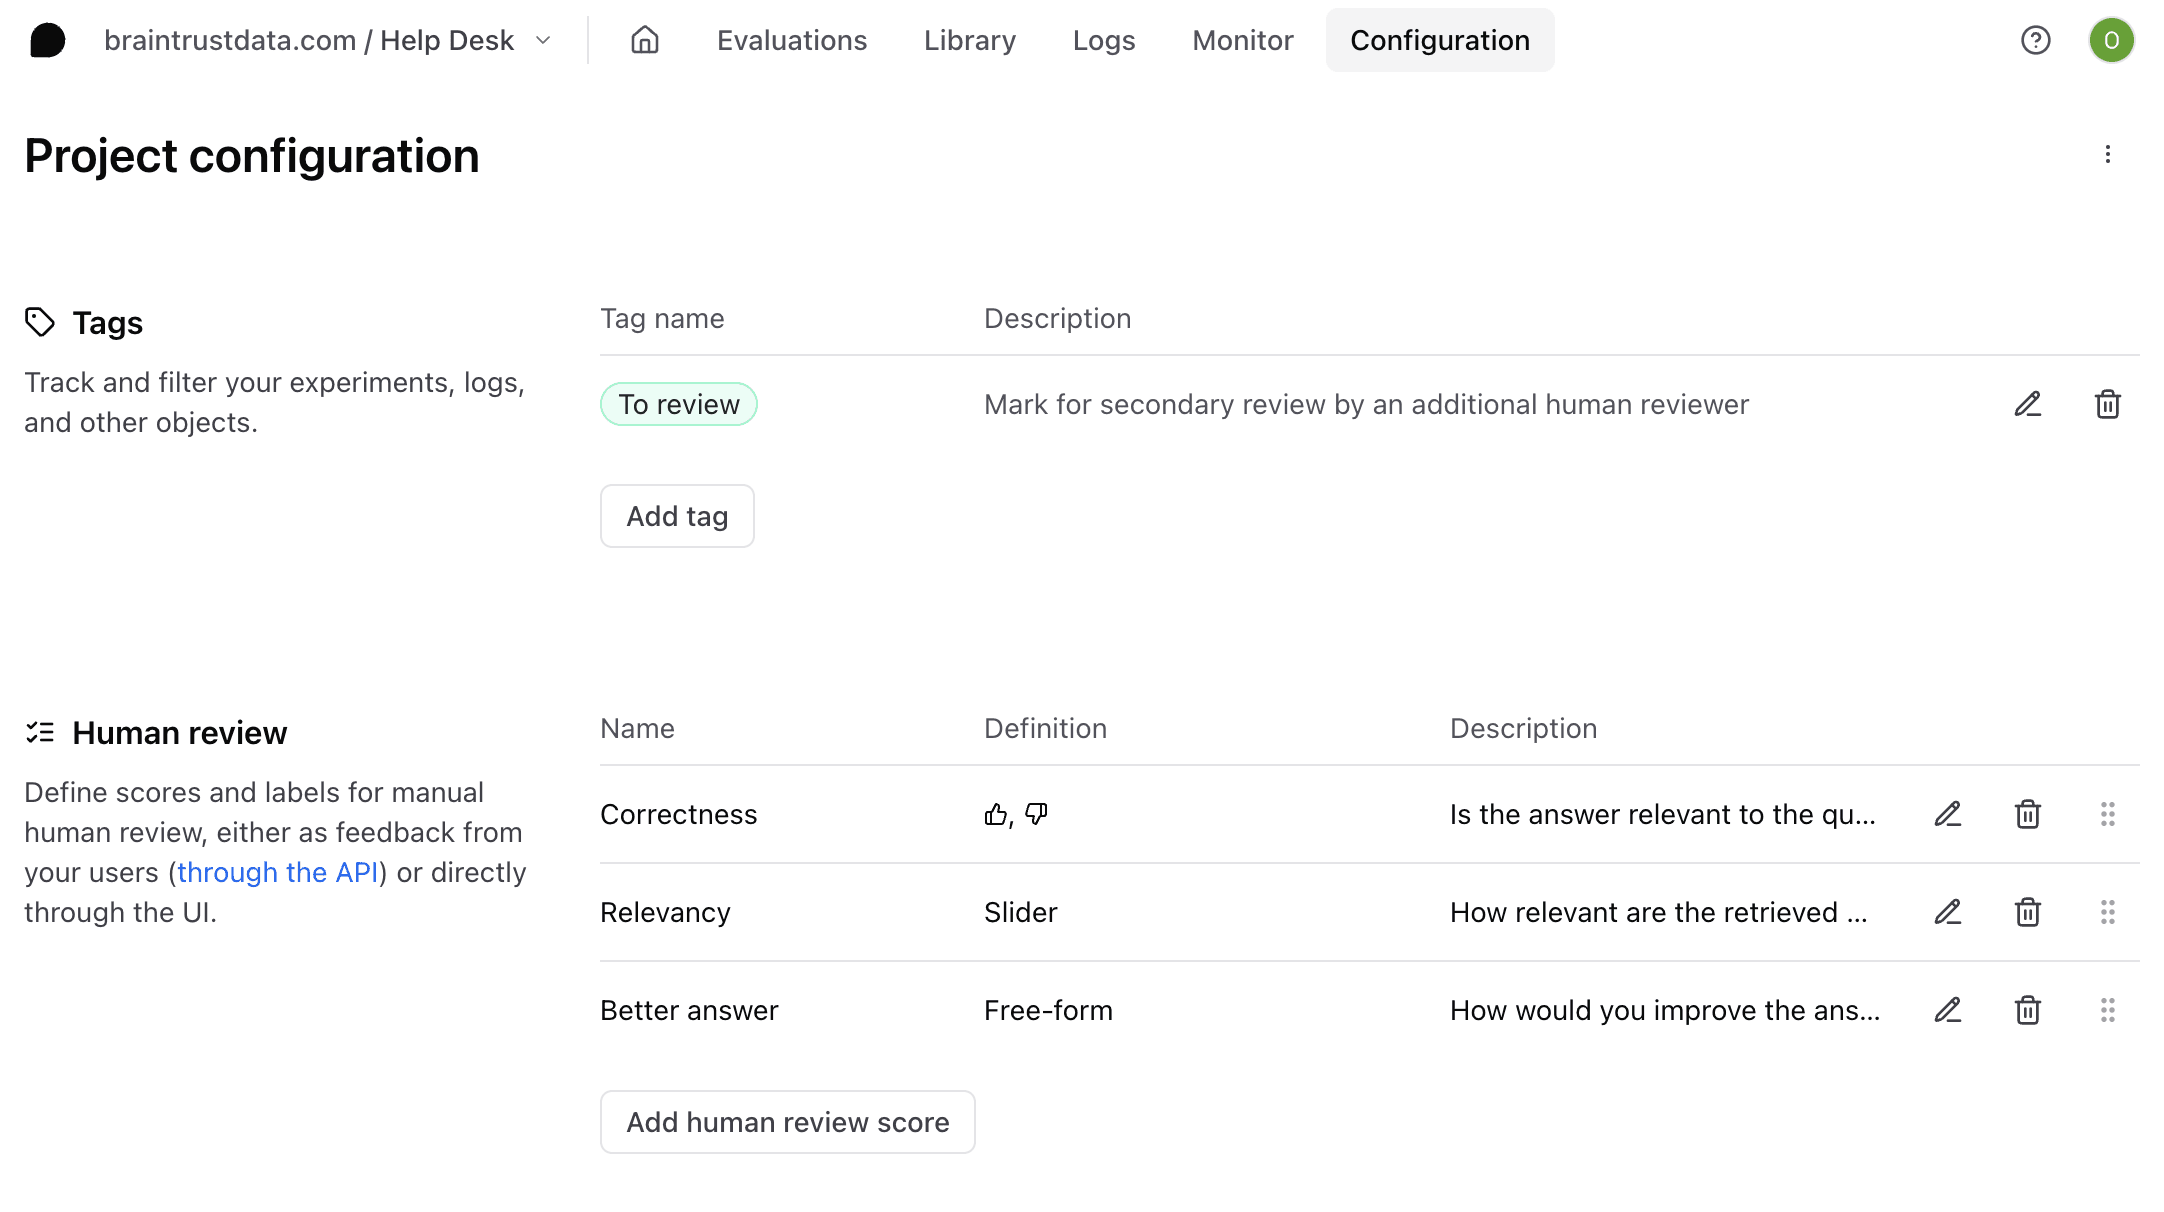Screen dimensions: 2164x1212
Task: Edit the Correctness review score
Action: 1947,814
